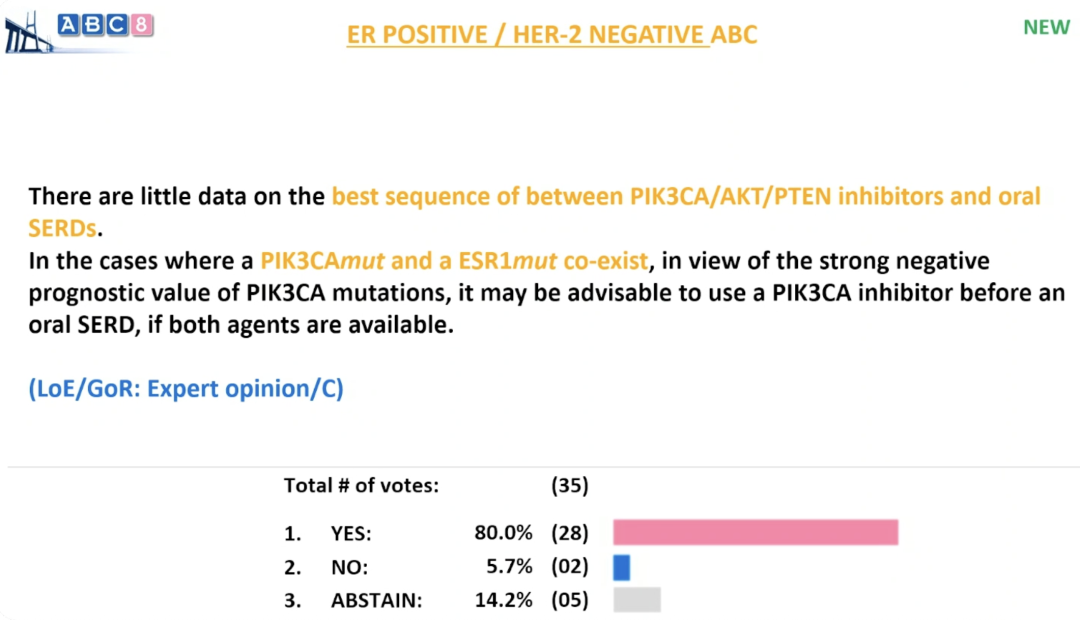Click the blue NO result bar
The height and width of the screenshot is (620, 1080).
621,567
